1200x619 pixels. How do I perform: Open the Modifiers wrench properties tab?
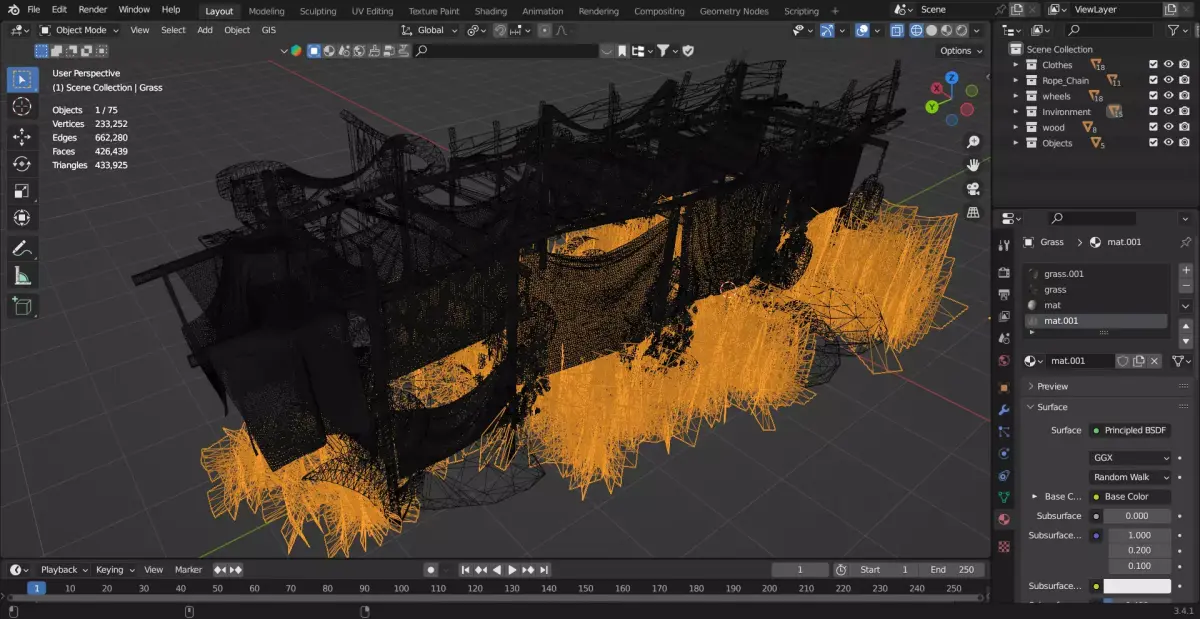pyautogui.click(x=1004, y=409)
